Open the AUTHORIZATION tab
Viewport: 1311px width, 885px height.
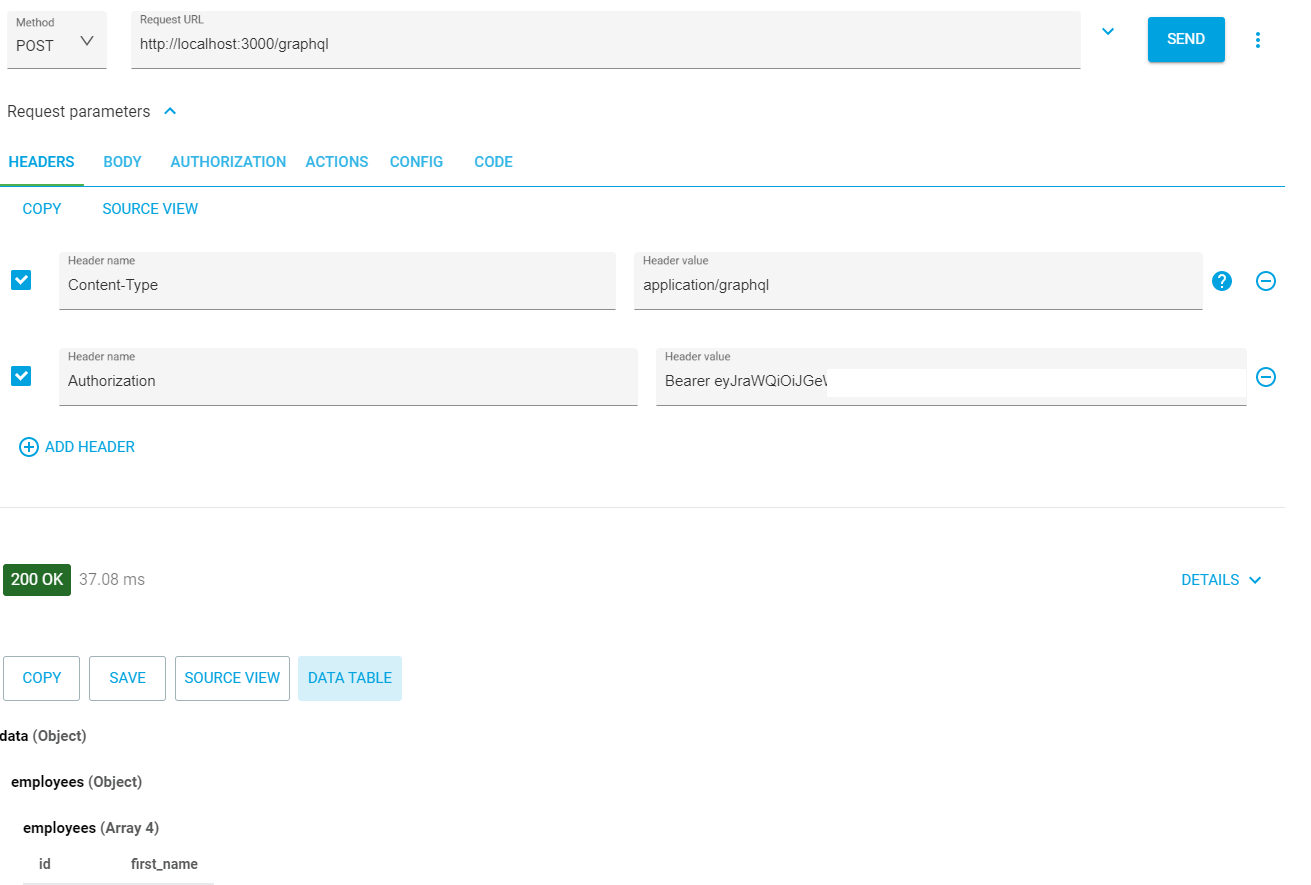pyautogui.click(x=228, y=162)
